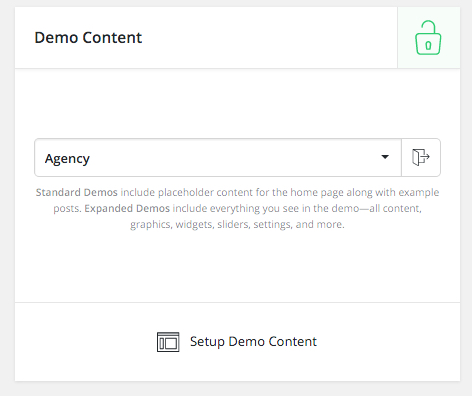The width and height of the screenshot is (472, 396).
Task: Open the Agency demo selector
Action: [218, 157]
